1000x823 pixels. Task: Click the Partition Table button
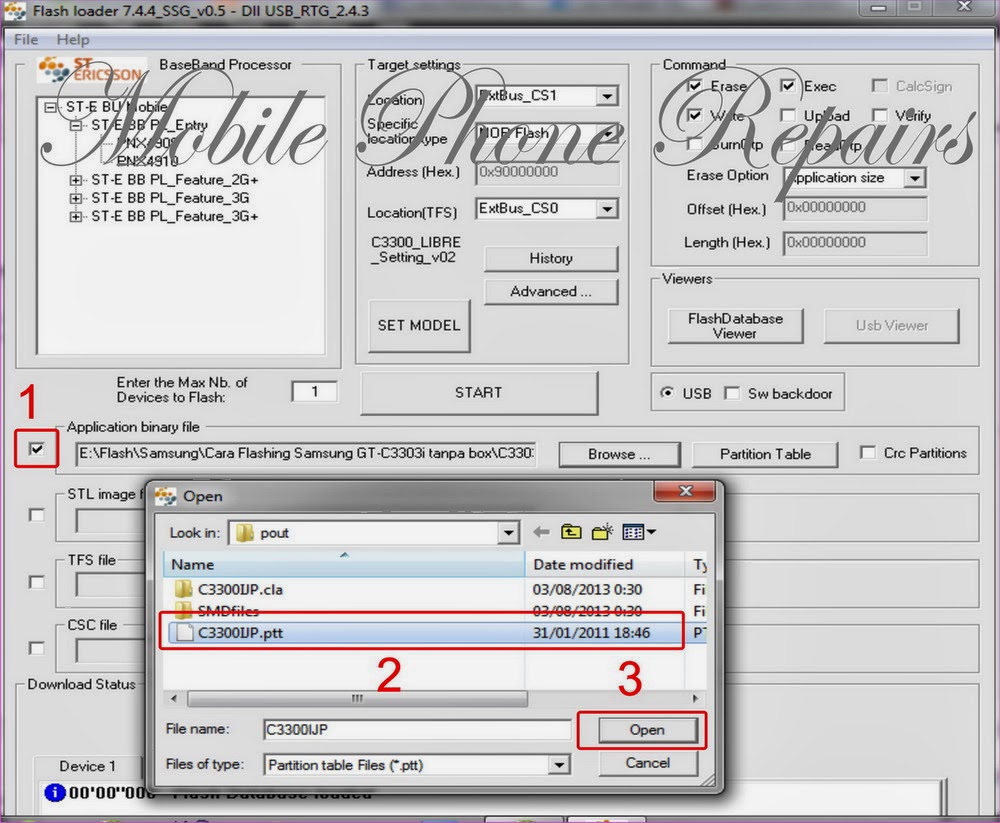pos(765,454)
